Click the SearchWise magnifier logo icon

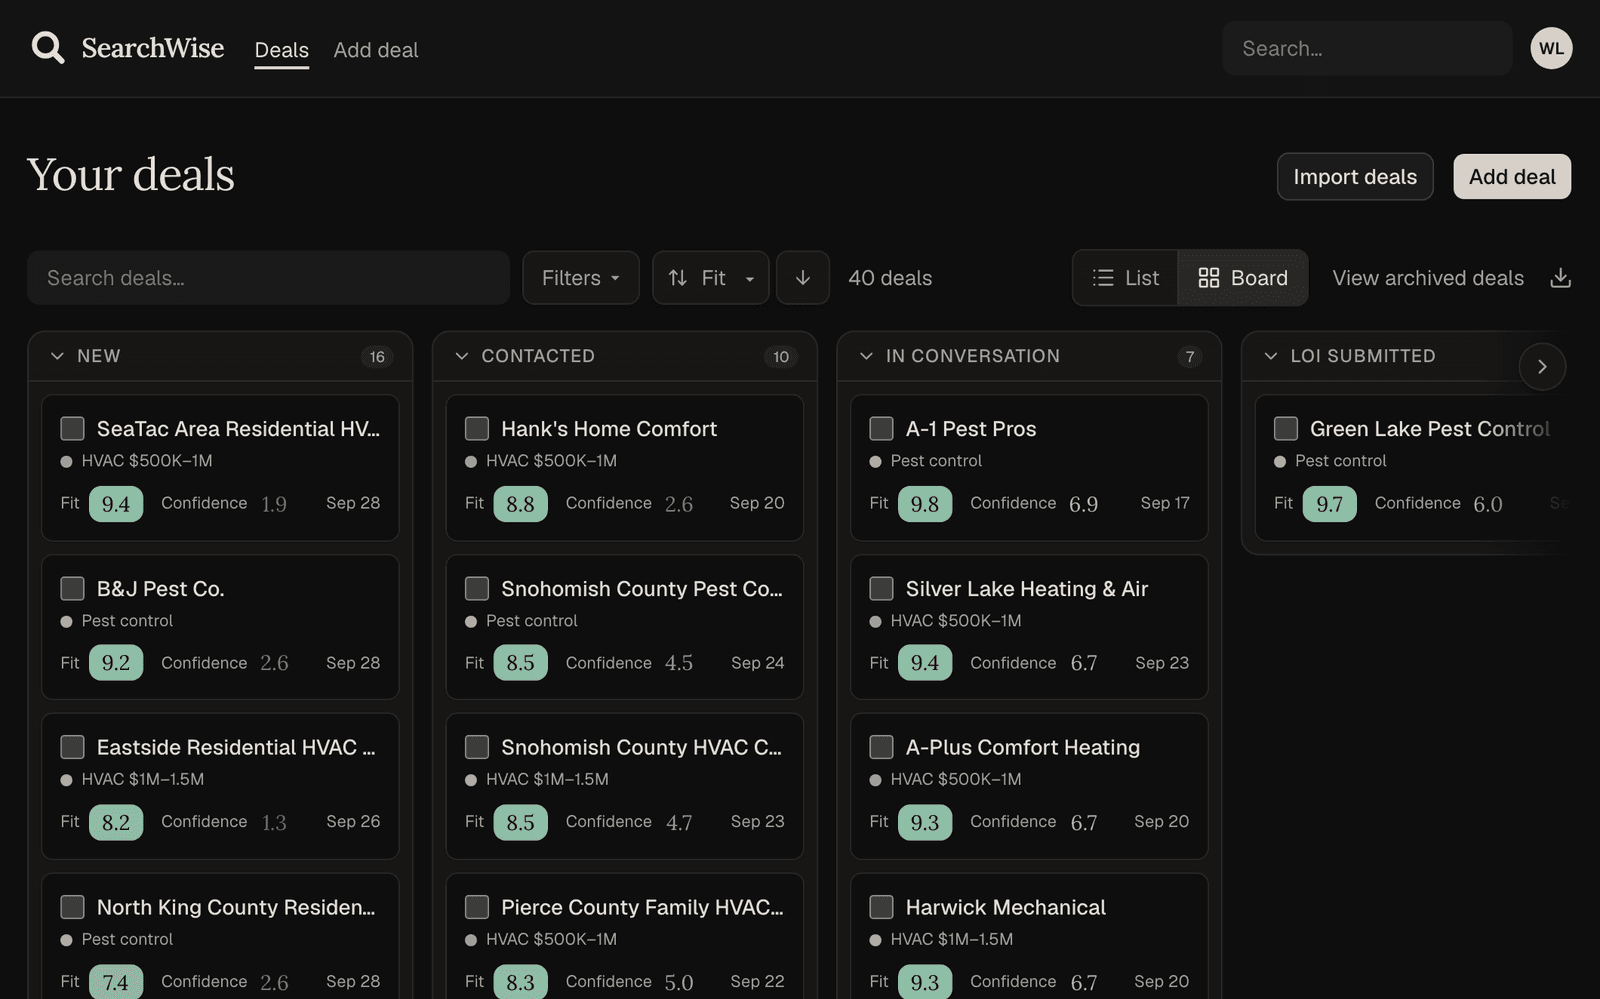click(48, 47)
